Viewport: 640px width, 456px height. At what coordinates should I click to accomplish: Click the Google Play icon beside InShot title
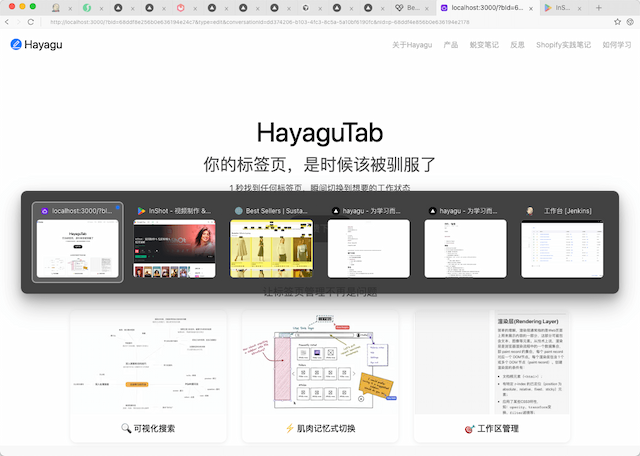coord(141,211)
